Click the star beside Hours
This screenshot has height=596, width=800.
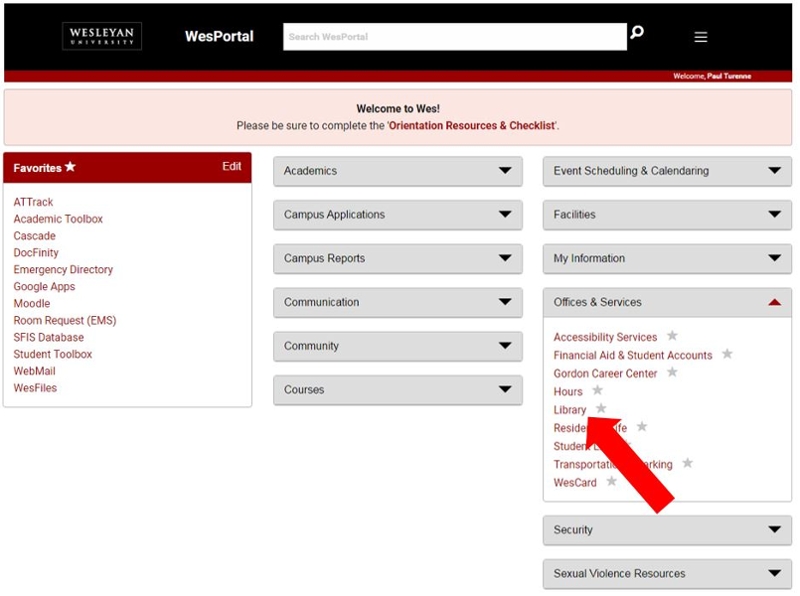597,390
